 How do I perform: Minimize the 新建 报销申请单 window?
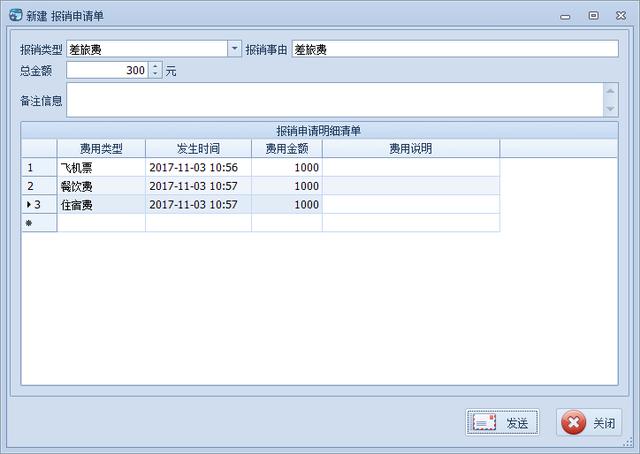(565, 16)
